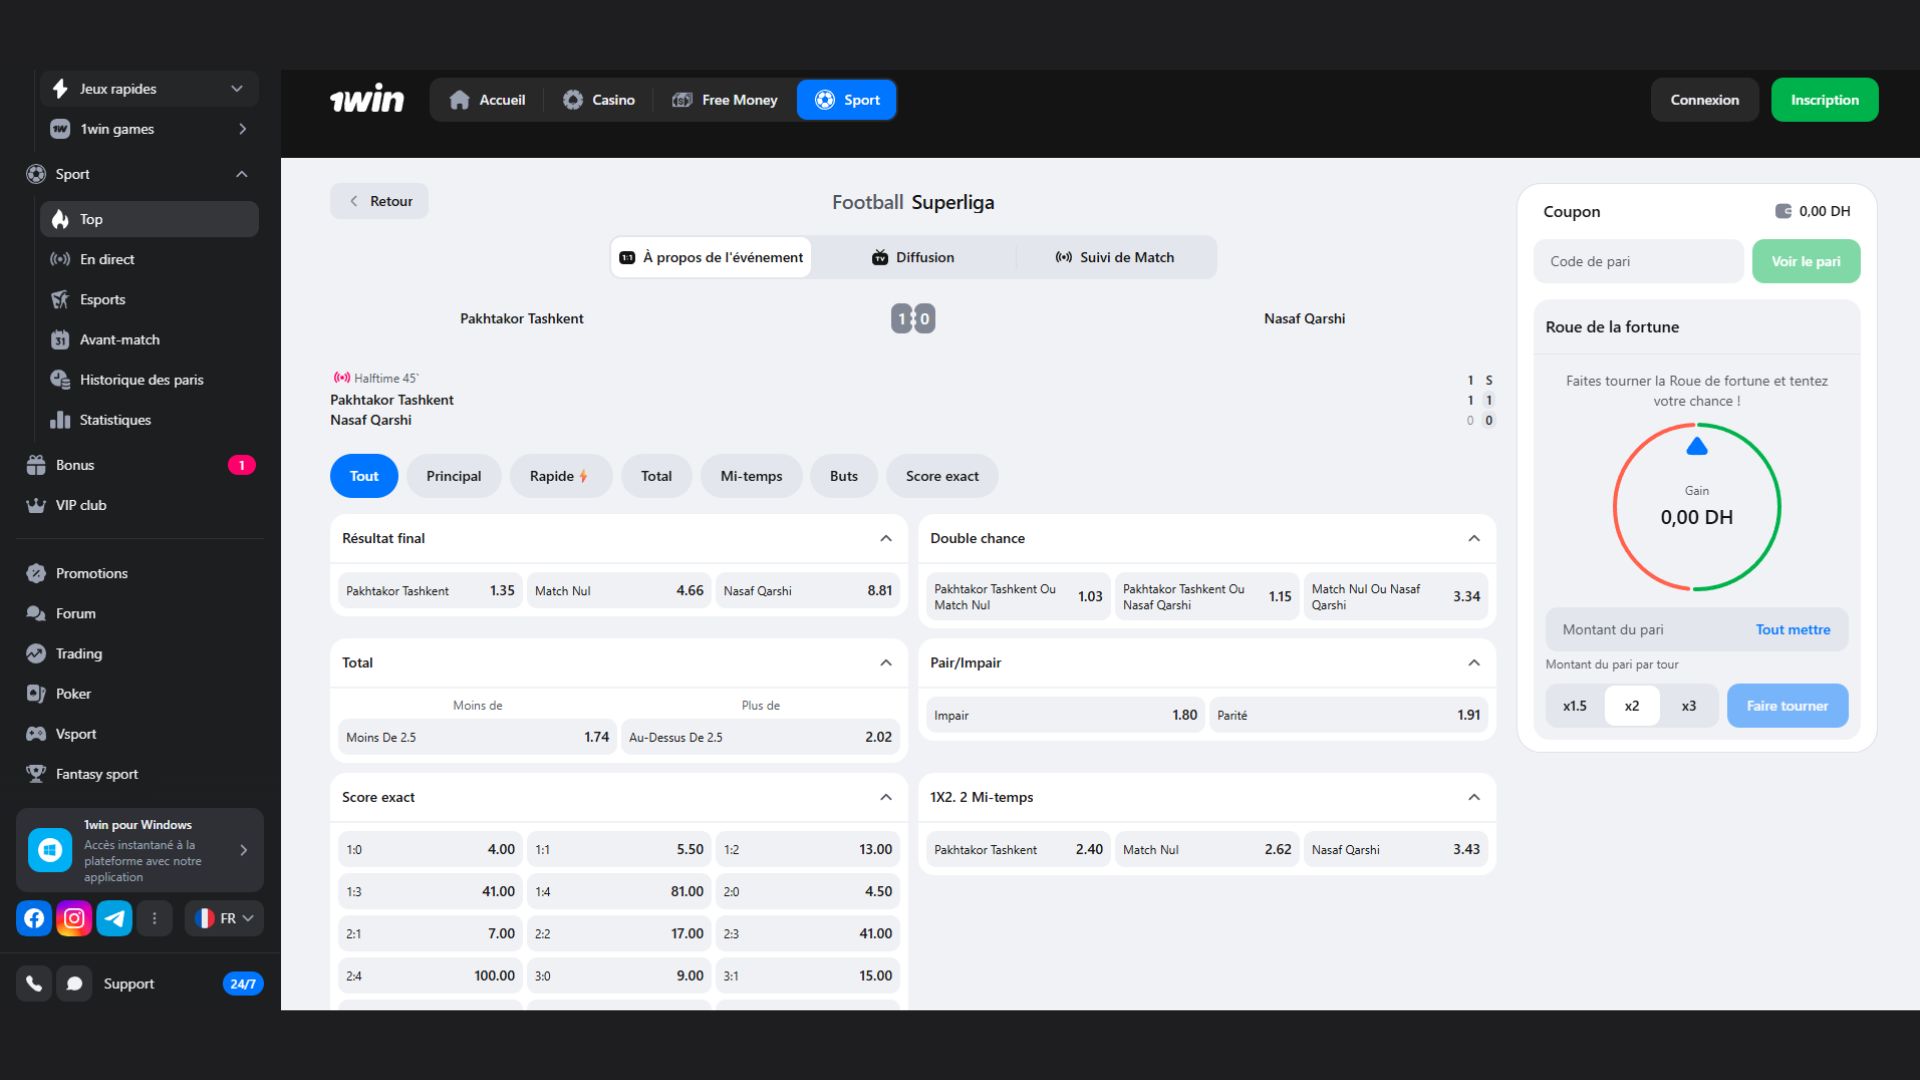Click the three-dot more socials icon
Viewport: 1920px width, 1080px height.
[x=154, y=918]
